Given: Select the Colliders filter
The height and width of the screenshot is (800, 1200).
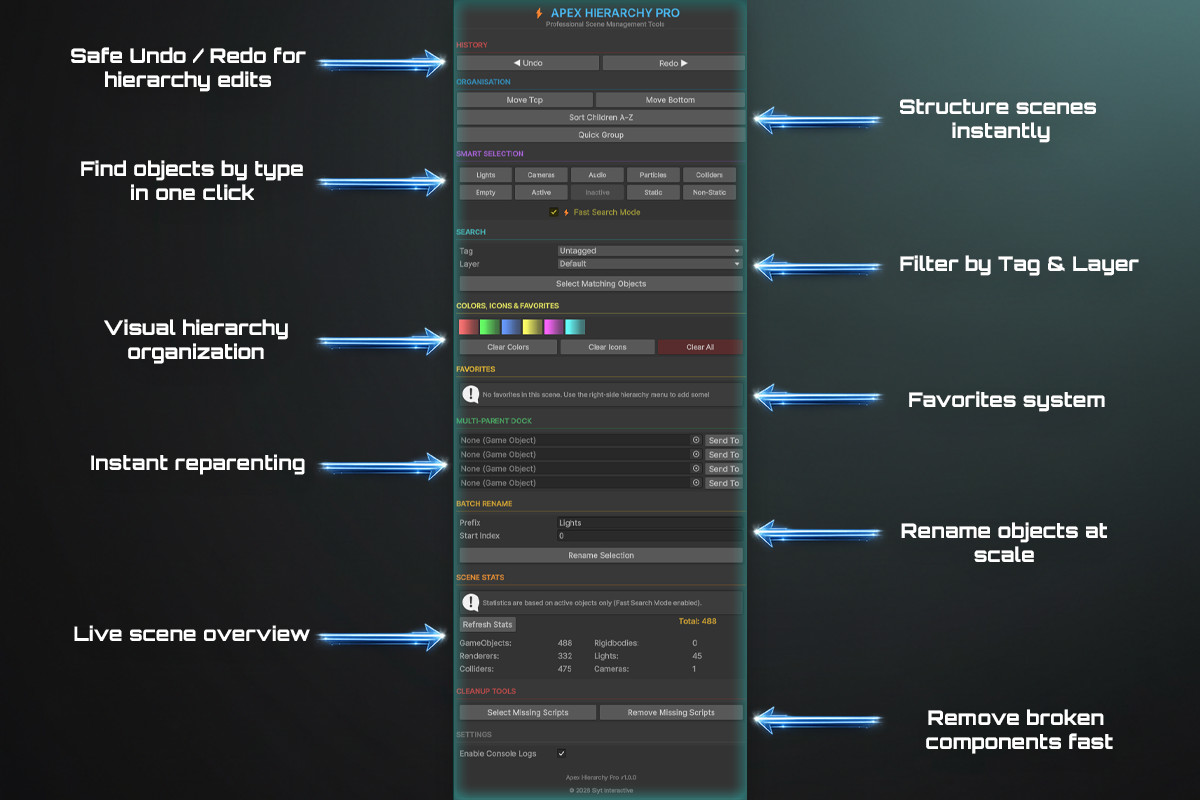Looking at the screenshot, I should coord(709,174).
